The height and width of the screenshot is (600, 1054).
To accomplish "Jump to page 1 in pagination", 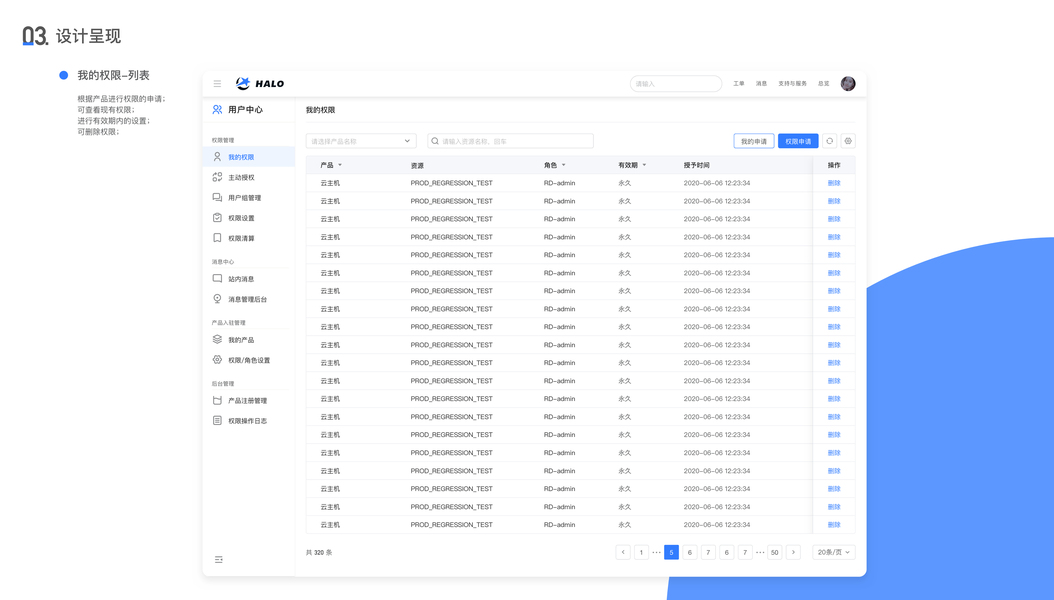I will [641, 552].
